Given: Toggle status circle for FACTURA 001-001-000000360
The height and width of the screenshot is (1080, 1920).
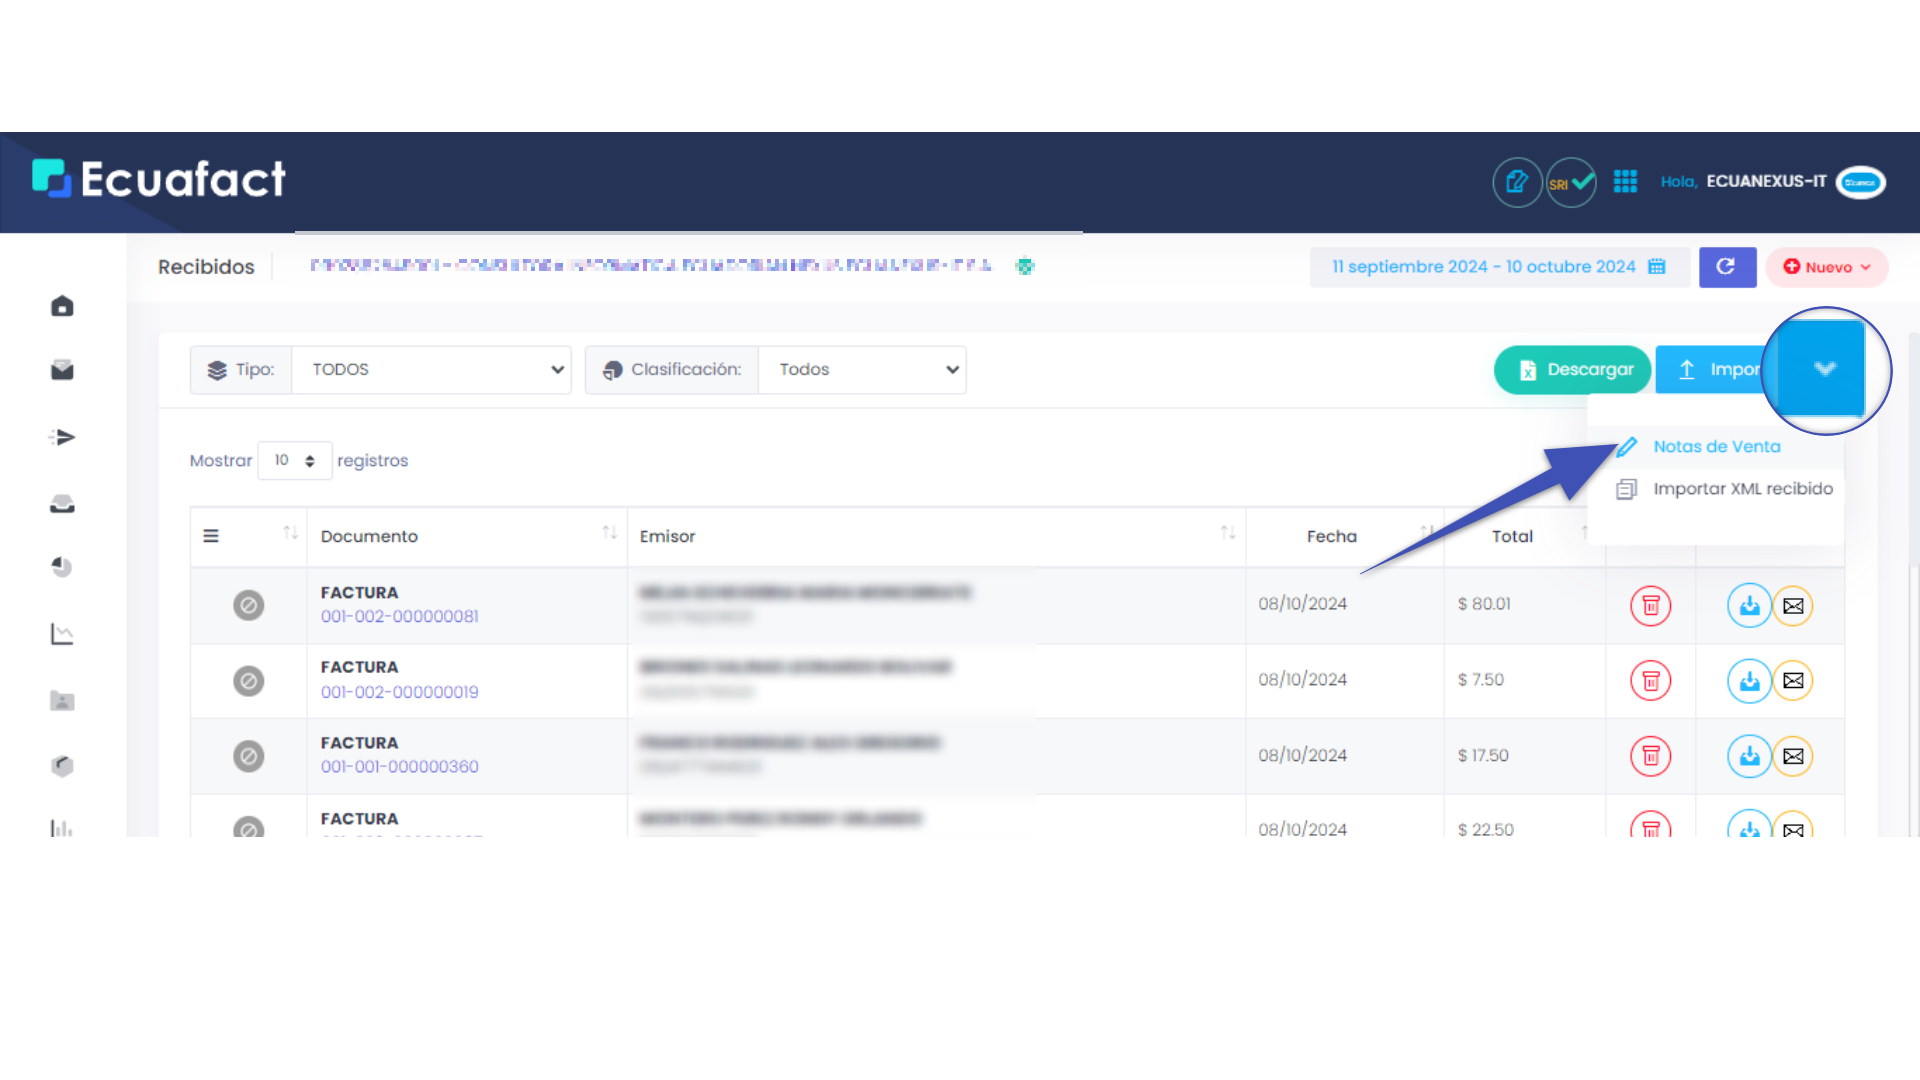Looking at the screenshot, I should click(x=248, y=756).
